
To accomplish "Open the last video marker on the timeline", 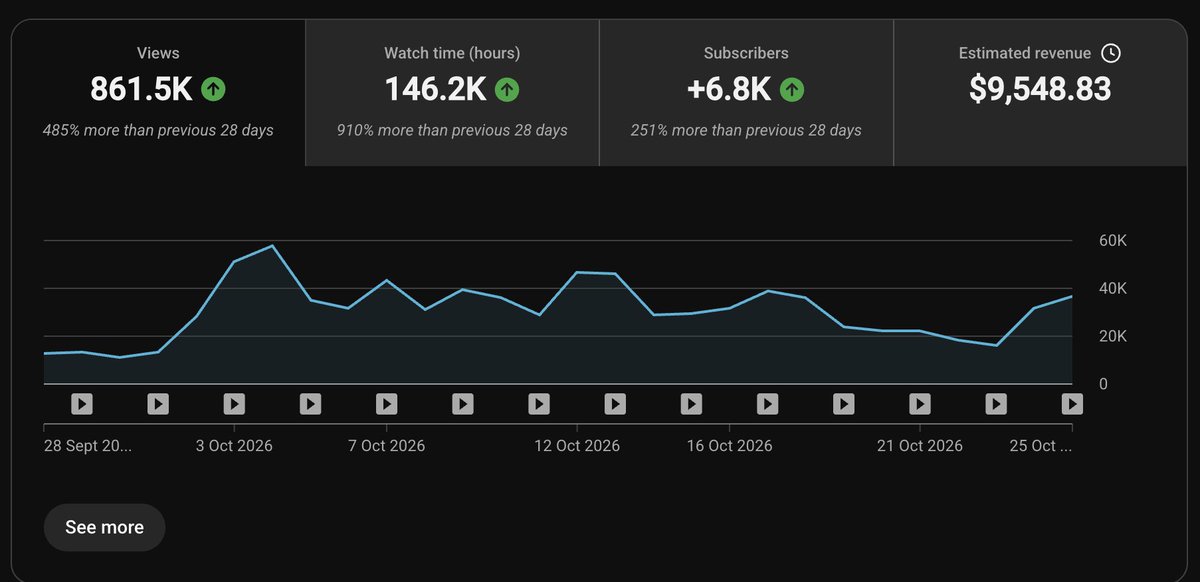I will [x=1072, y=404].
